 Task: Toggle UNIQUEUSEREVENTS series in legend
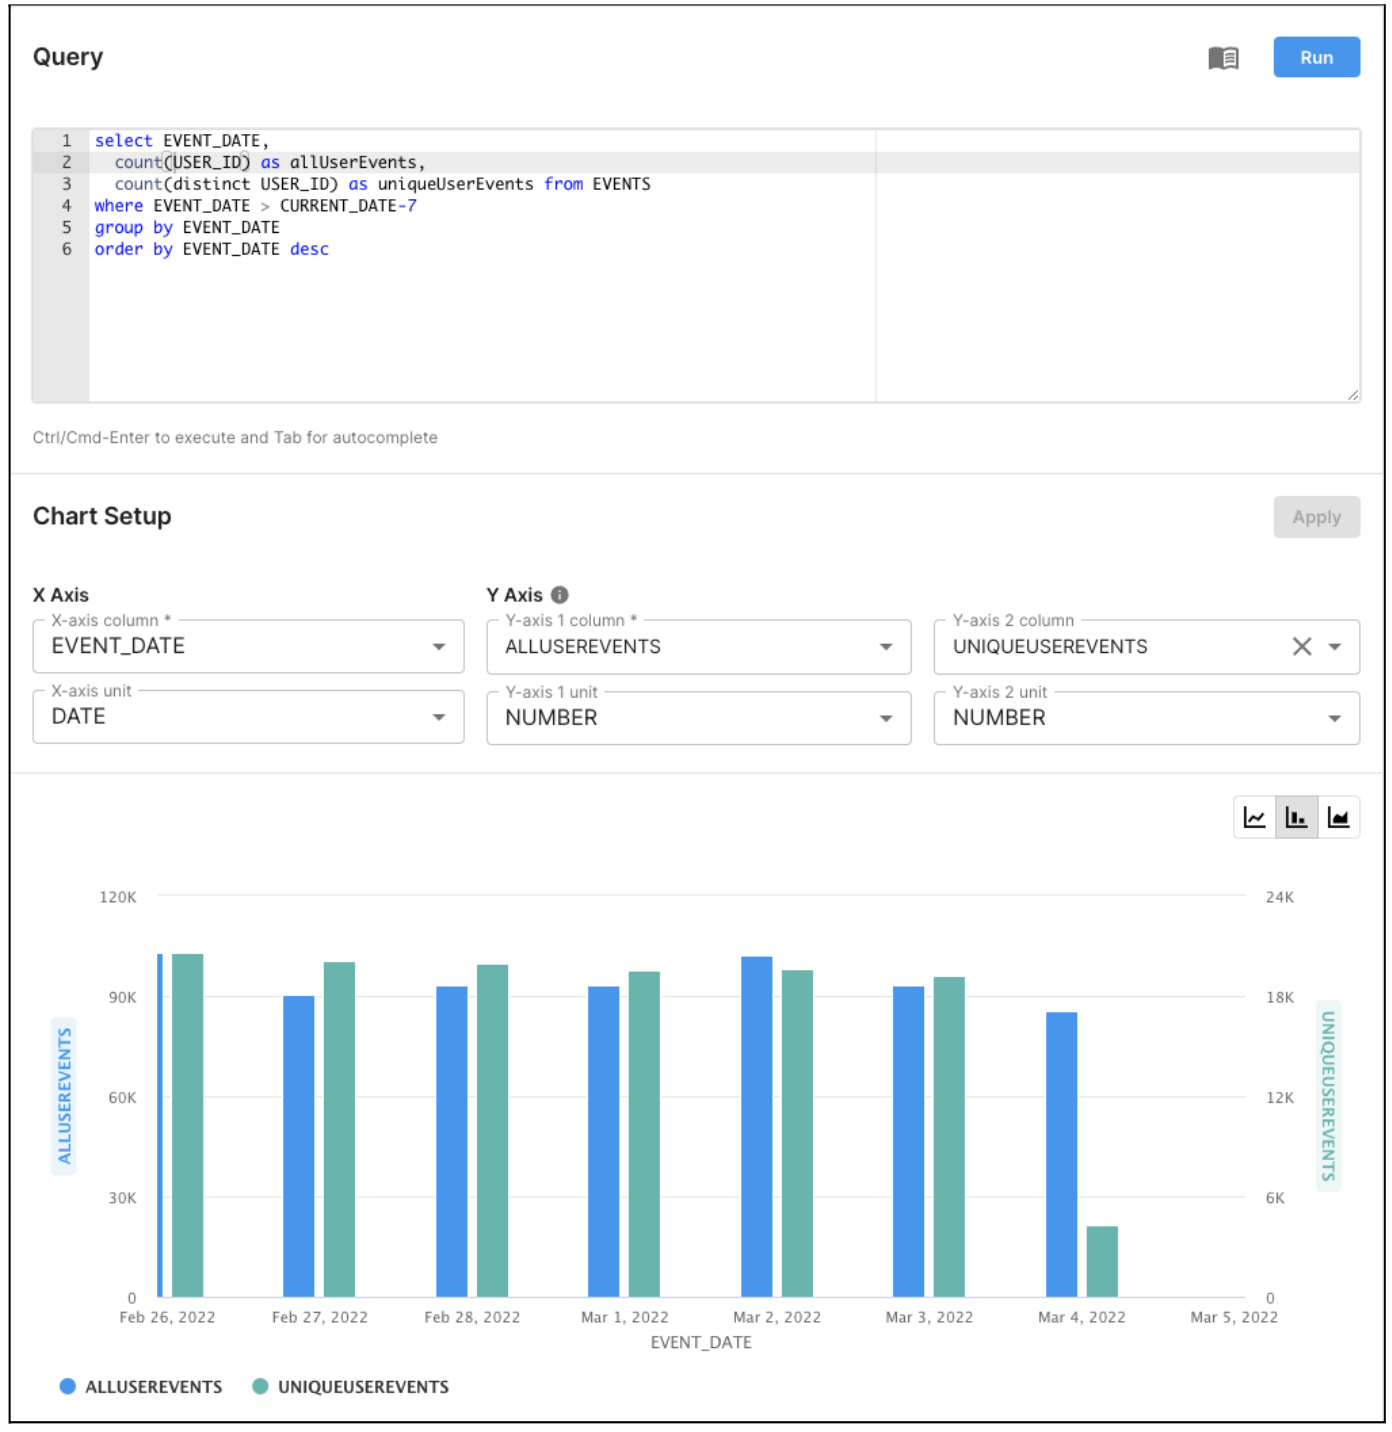[x=362, y=1387]
